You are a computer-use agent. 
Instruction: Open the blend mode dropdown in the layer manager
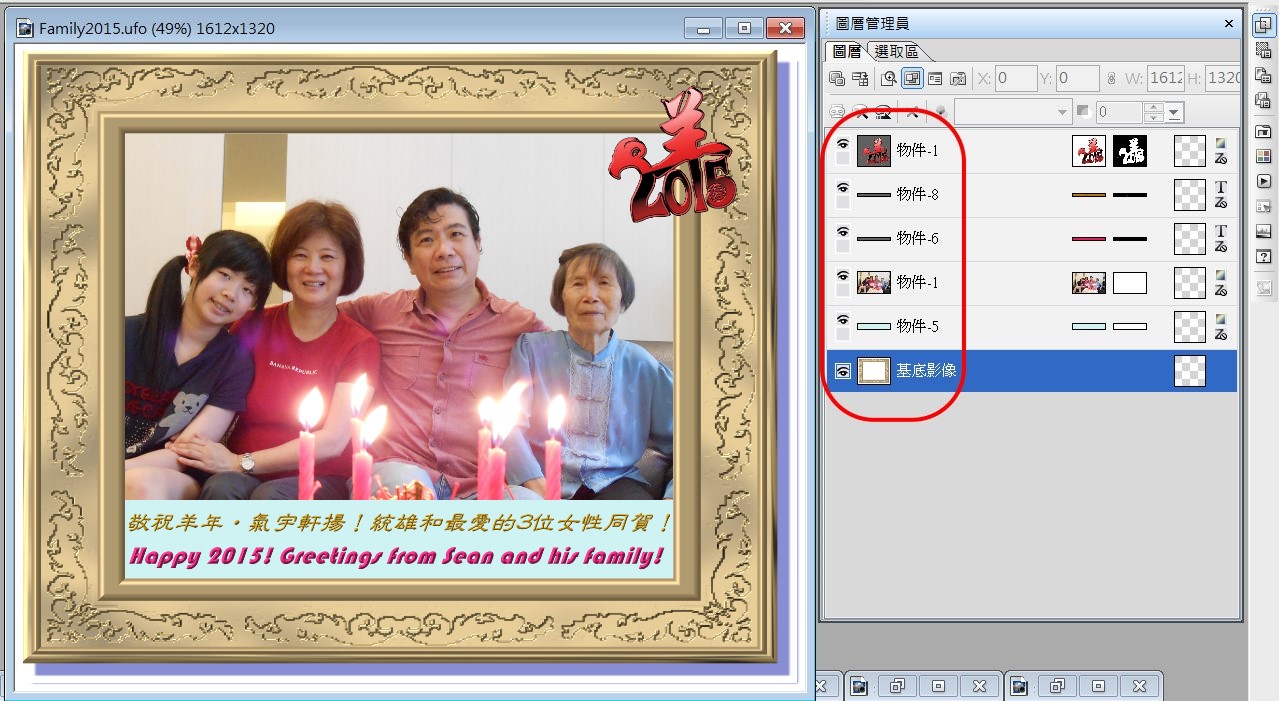(1012, 113)
